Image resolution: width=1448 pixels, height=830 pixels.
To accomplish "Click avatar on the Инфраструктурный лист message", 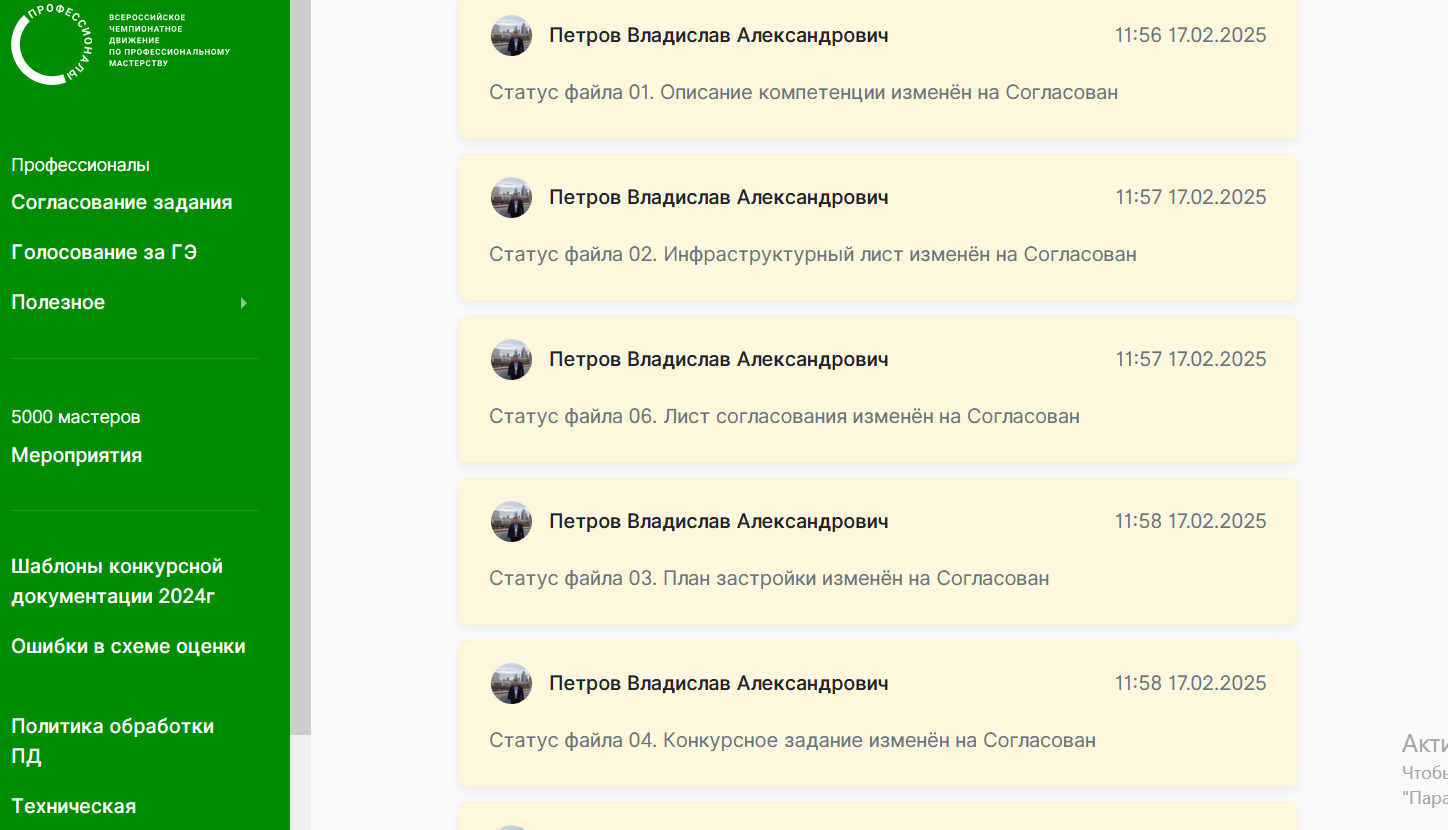I will [x=511, y=197].
